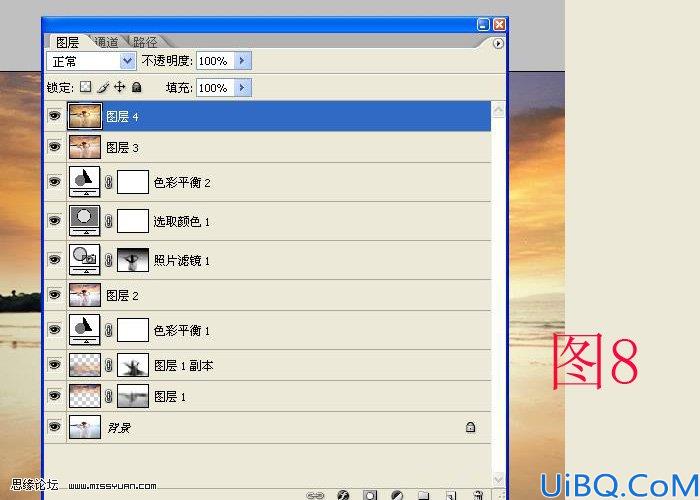
Task: Click mask link chain on 照片滤镜 1
Action: 108,260
